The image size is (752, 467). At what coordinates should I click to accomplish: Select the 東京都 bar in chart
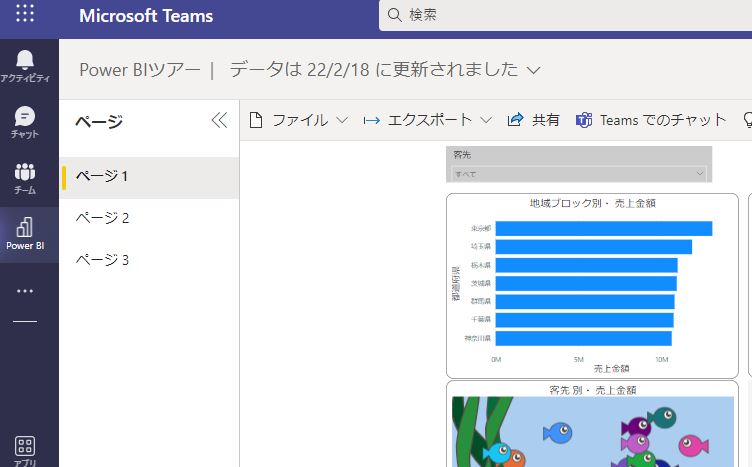point(603,229)
